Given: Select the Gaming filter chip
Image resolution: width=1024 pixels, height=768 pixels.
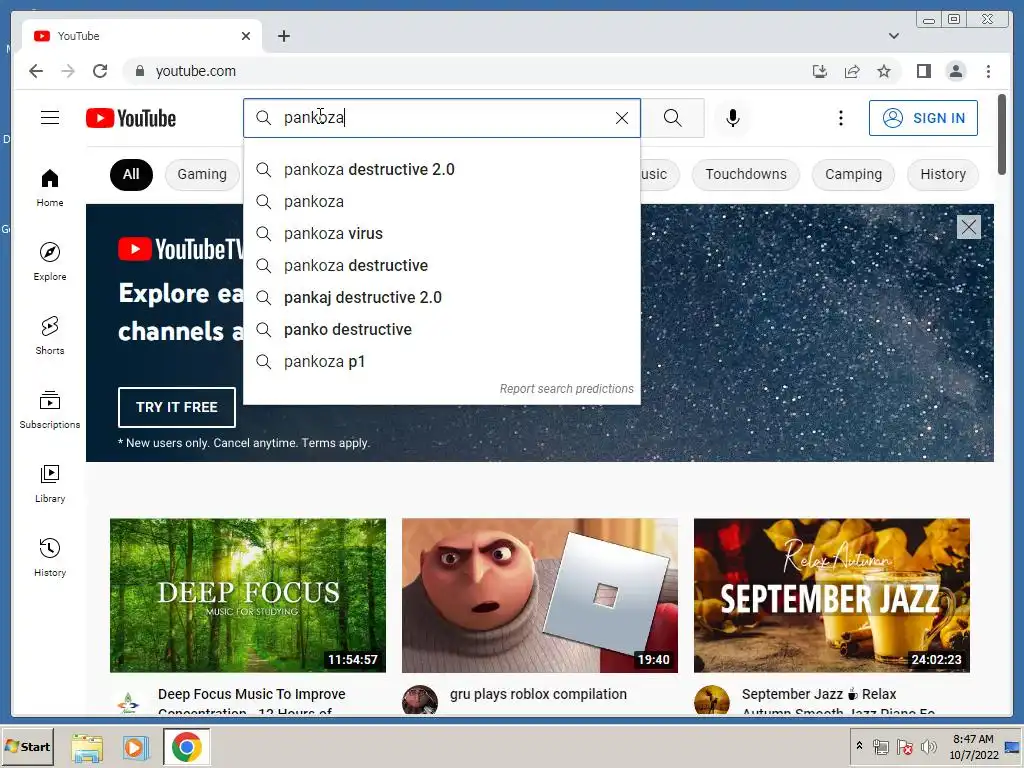Looking at the screenshot, I should click(202, 174).
